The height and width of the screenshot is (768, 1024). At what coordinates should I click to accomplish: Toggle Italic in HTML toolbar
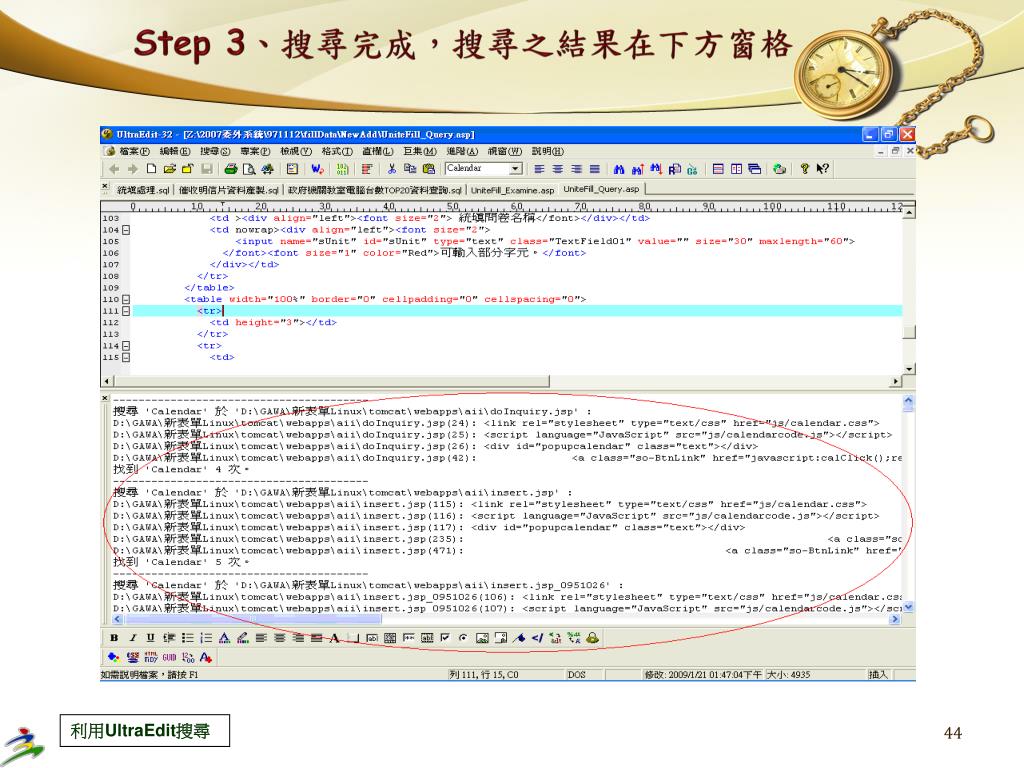click(133, 638)
